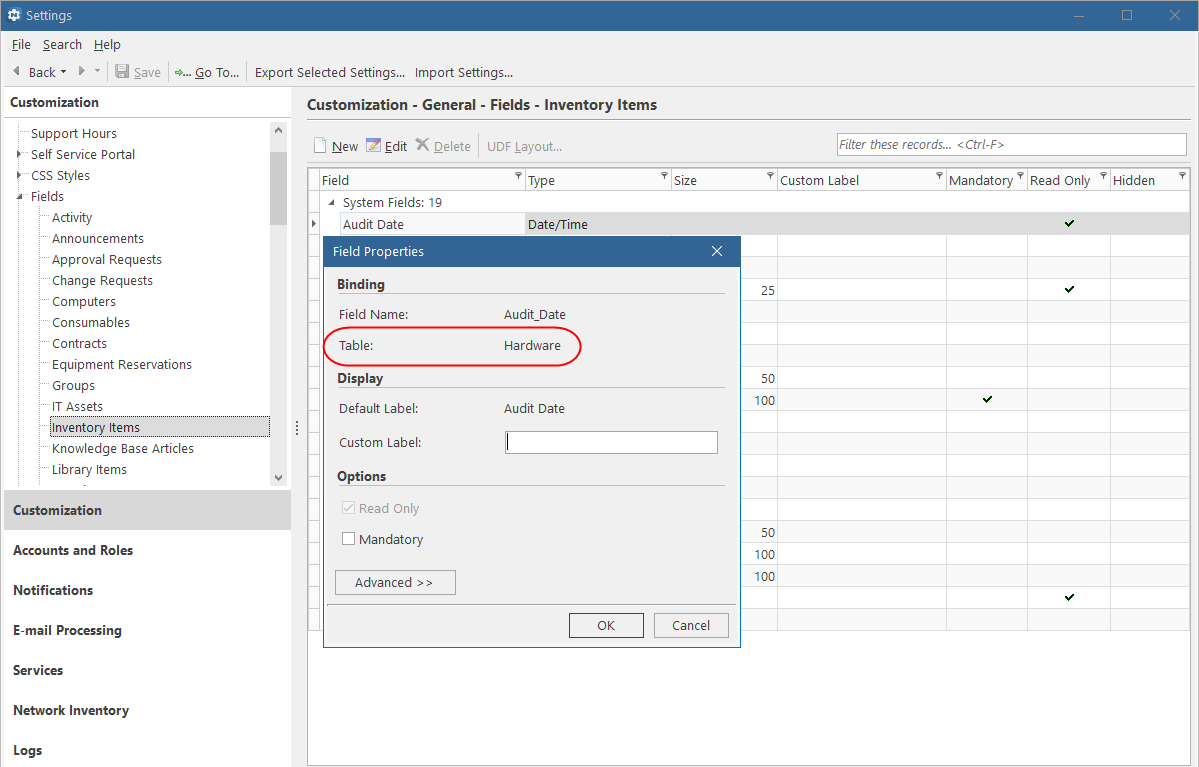Select the Delete icon on the toolbar
Viewport: 1199px width, 767px height.
click(x=422, y=145)
